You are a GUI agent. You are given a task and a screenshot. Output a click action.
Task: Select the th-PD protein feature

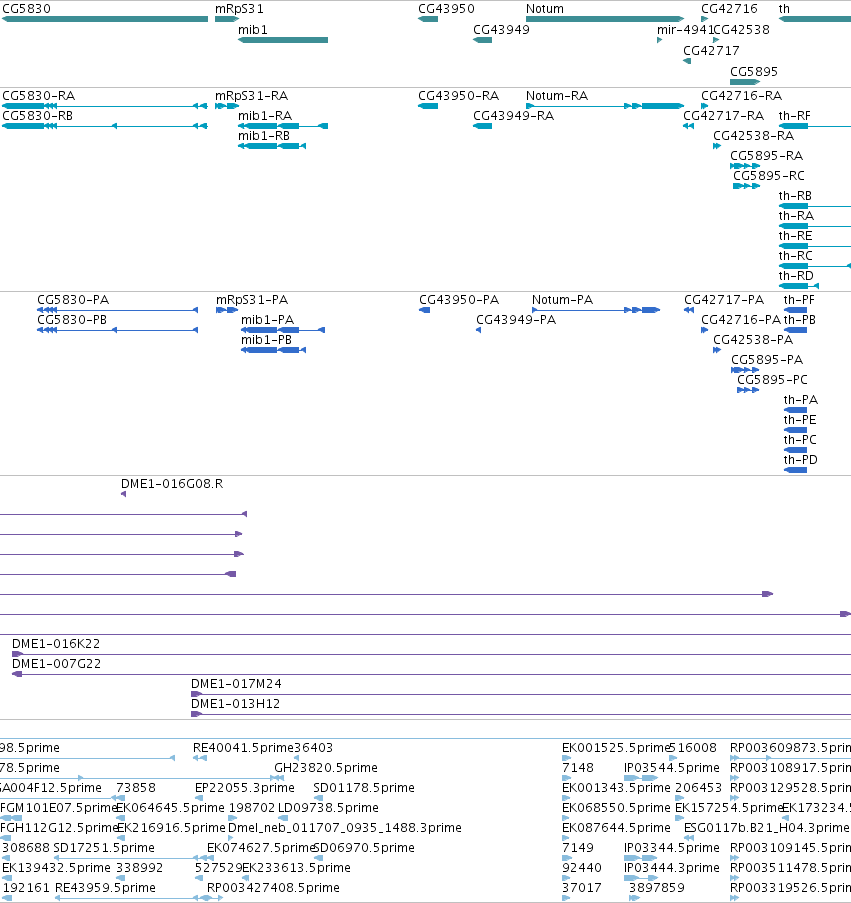point(795,471)
